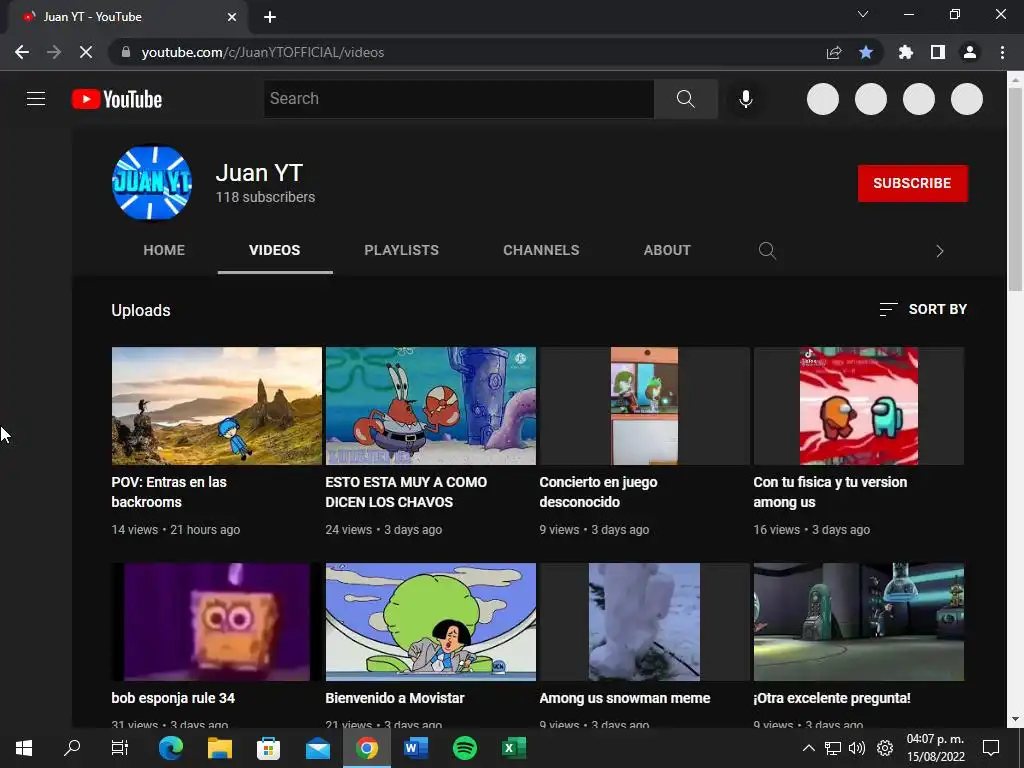1024x768 pixels.
Task: Click the browser address bar URL
Action: [263, 52]
